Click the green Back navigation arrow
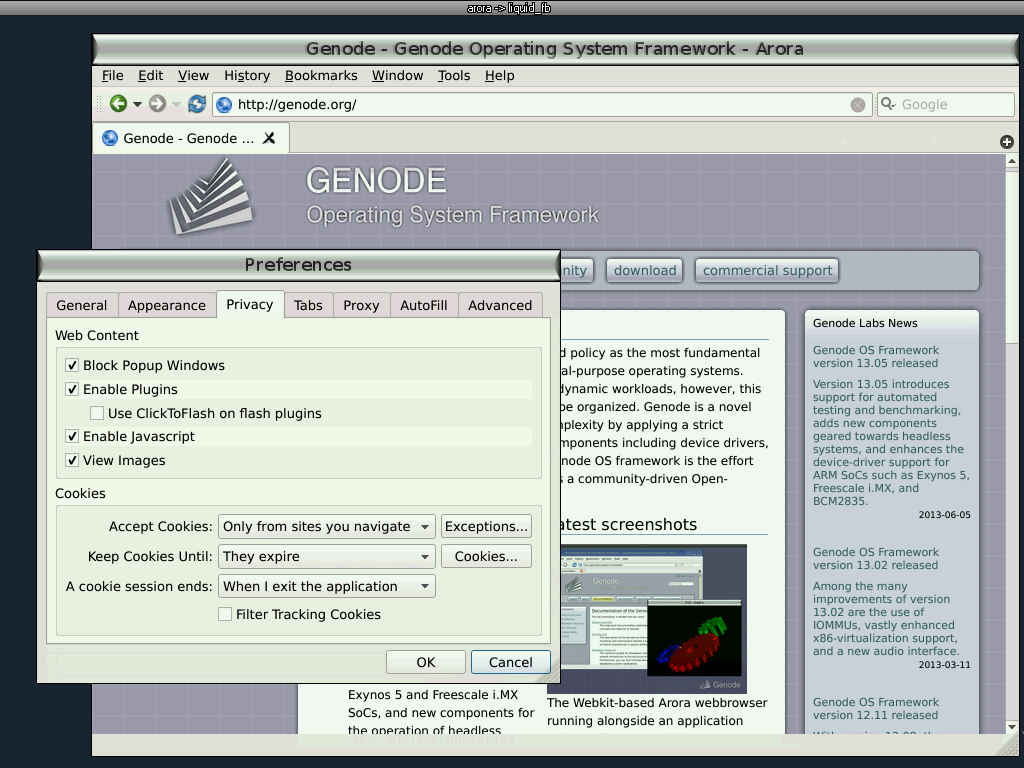 (x=118, y=104)
